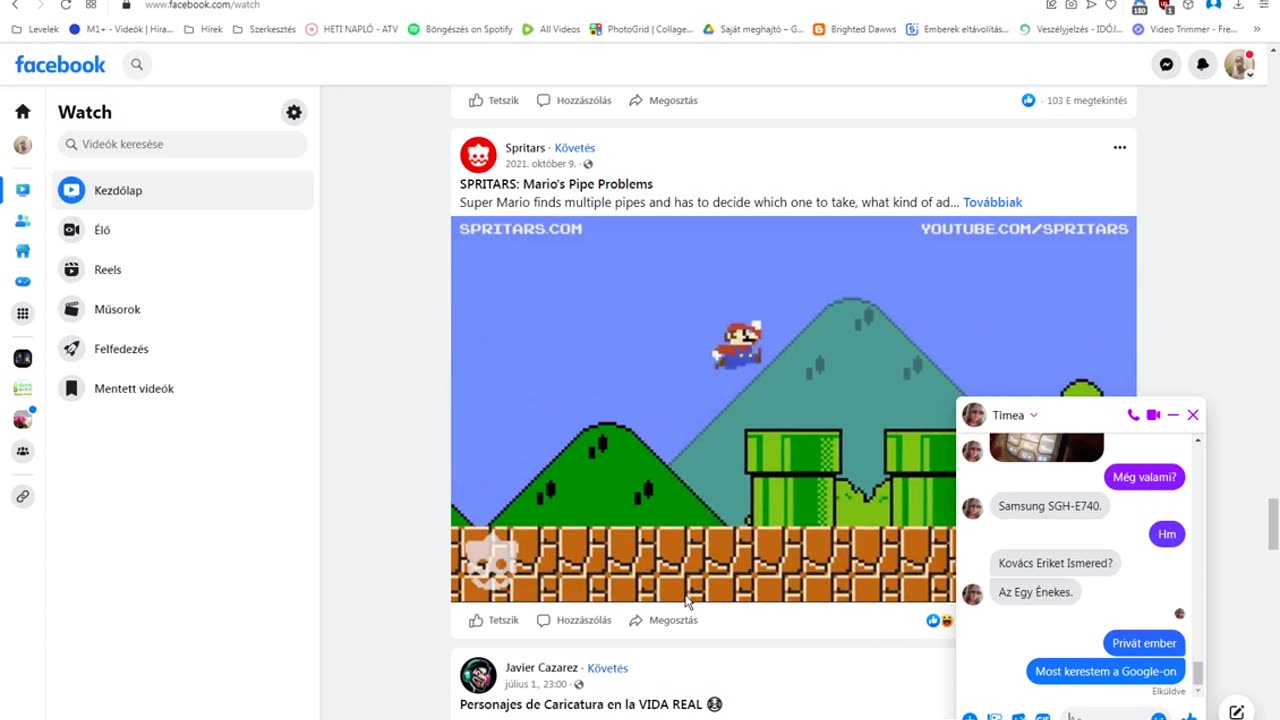1280x720 pixels.
Task: Open HETI NAPLÓ - ATV bookmark
Action: (351, 29)
